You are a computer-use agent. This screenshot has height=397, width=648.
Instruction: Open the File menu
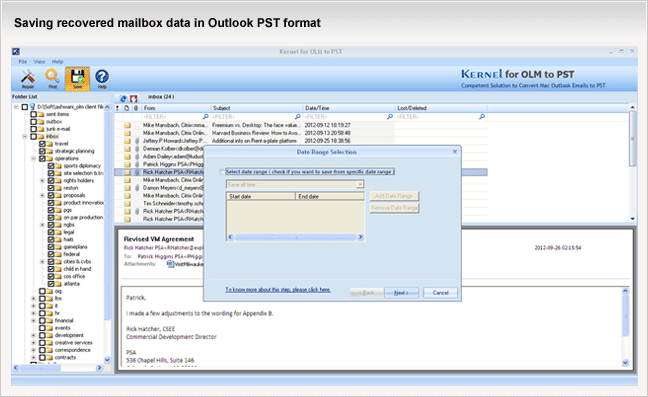(22, 62)
